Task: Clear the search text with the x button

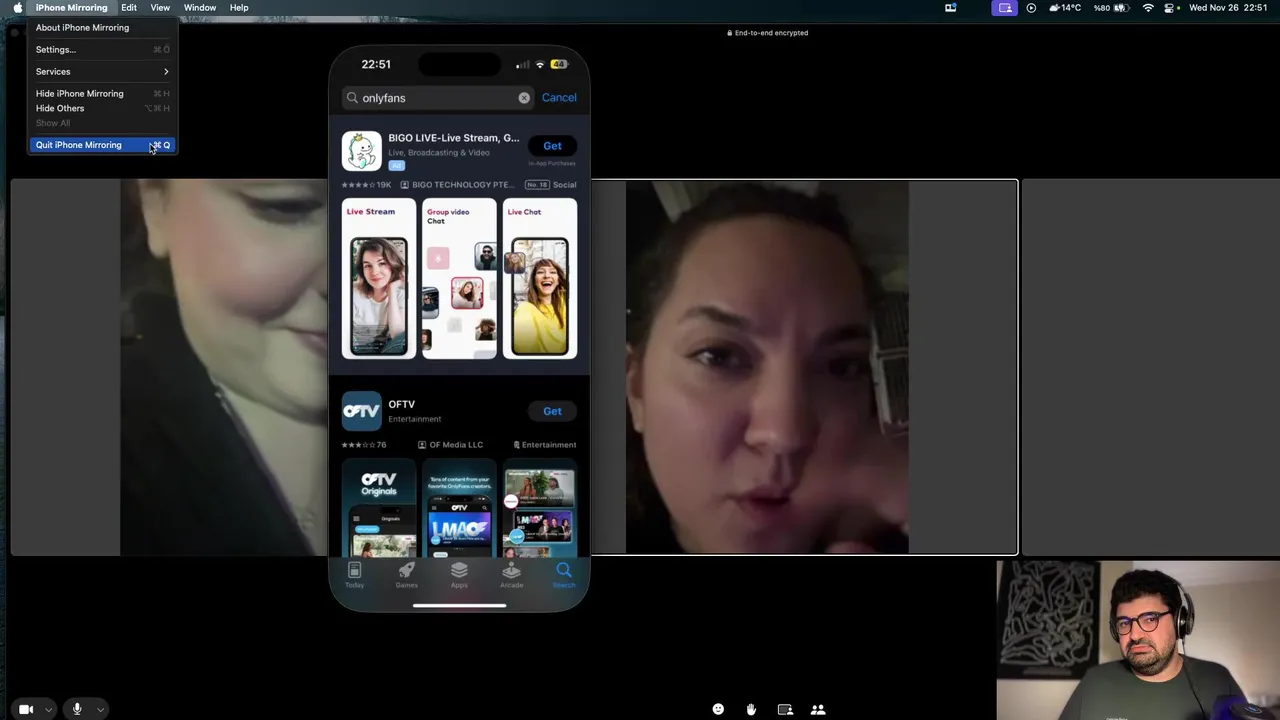Action: point(524,98)
